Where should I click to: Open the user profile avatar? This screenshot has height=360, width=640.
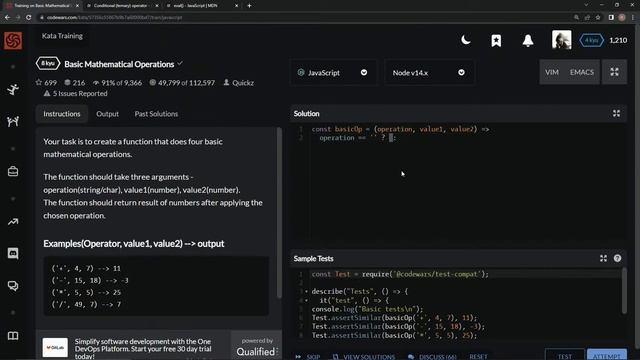tap(562, 40)
